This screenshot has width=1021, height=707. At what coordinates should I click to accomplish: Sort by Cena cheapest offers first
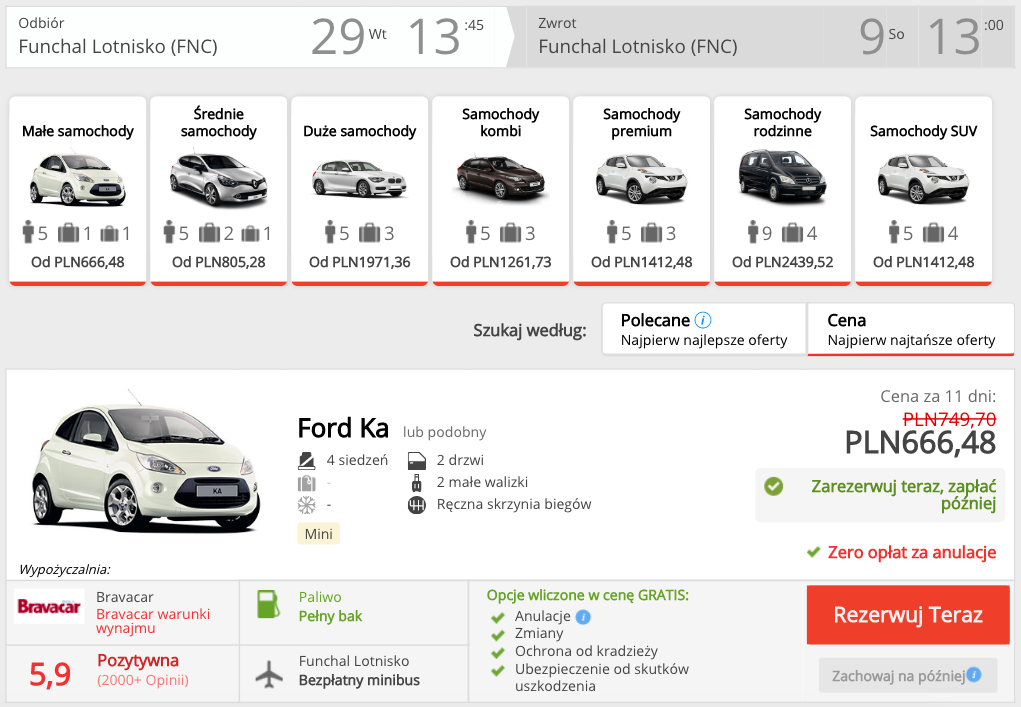(910, 329)
